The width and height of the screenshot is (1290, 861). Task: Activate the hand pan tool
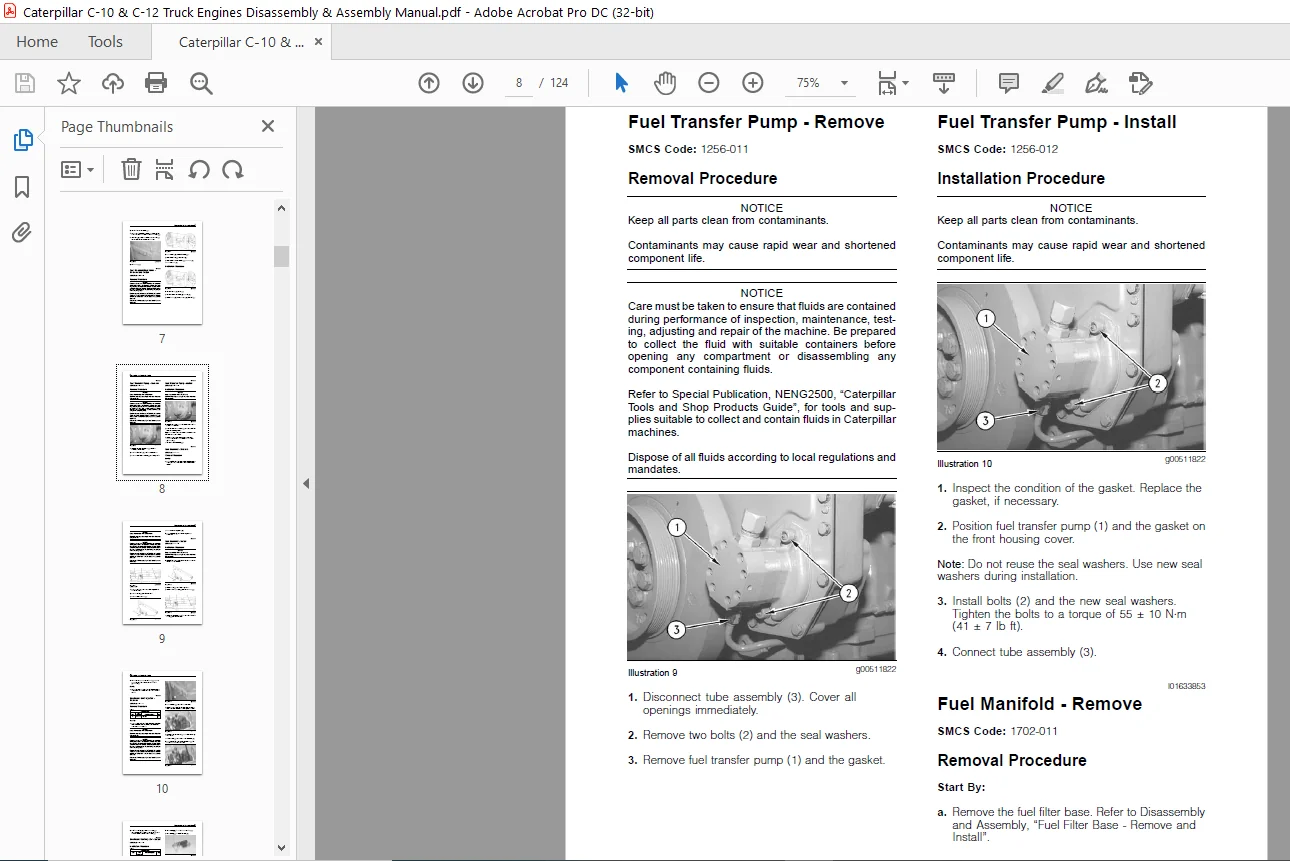point(665,83)
